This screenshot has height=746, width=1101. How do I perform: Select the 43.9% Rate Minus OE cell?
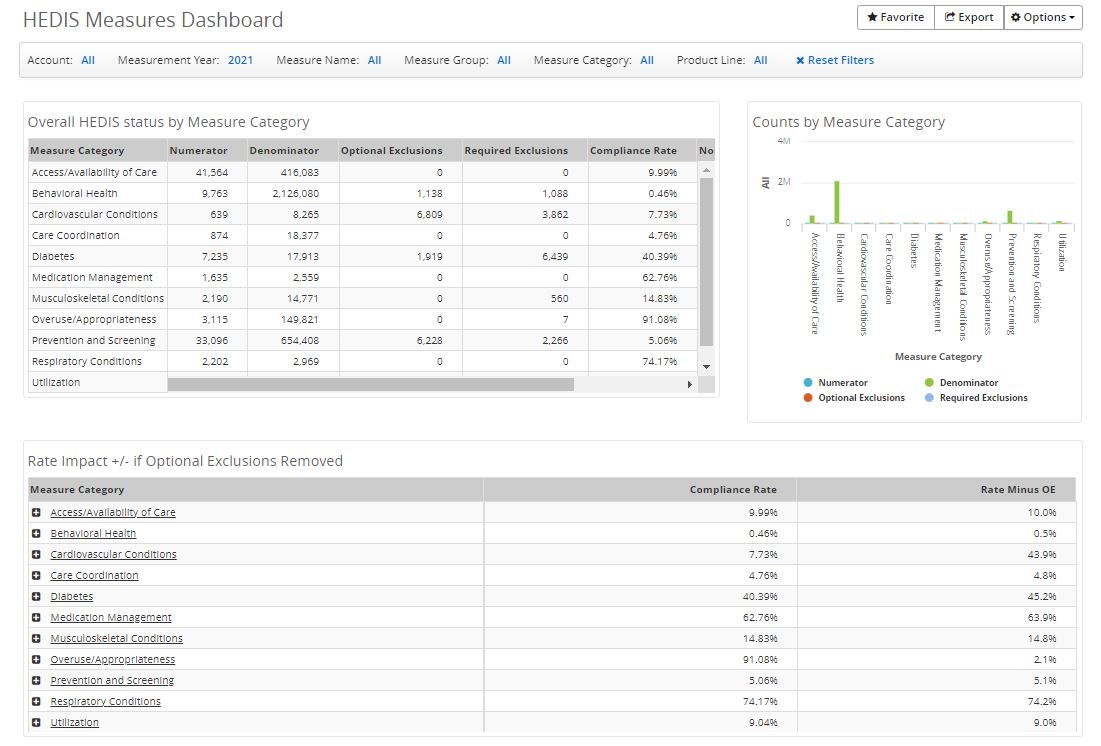[936, 555]
